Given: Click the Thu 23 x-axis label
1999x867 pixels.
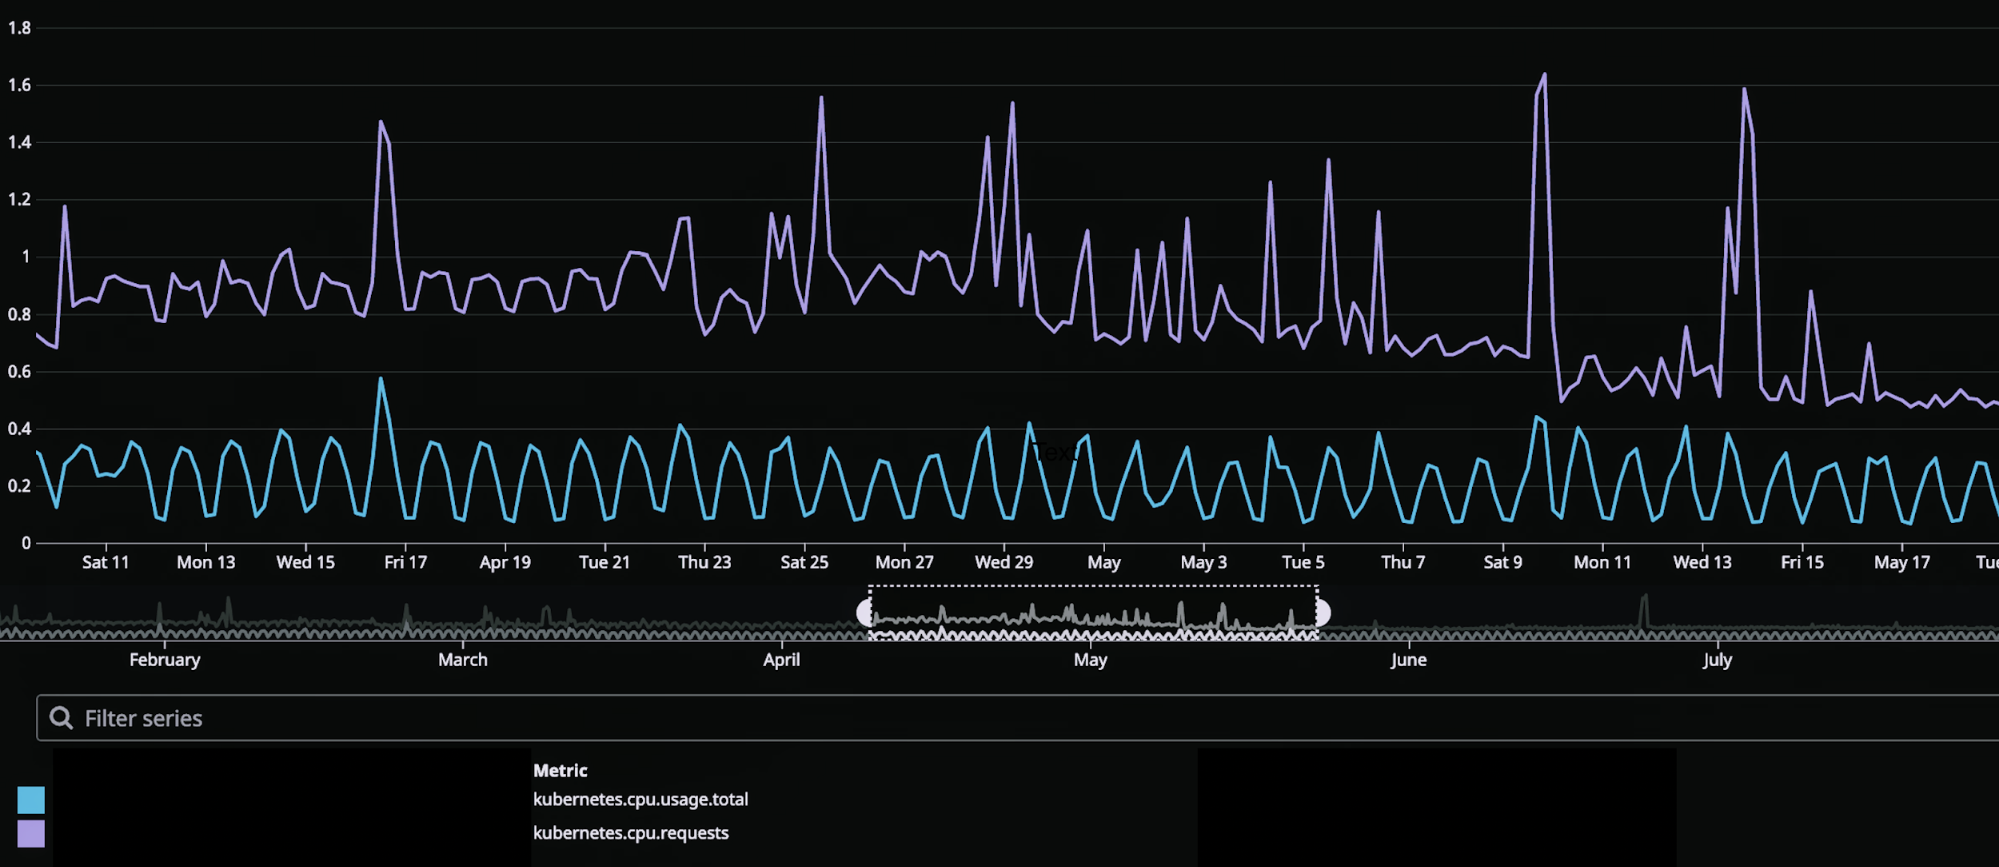Looking at the screenshot, I should [x=705, y=562].
